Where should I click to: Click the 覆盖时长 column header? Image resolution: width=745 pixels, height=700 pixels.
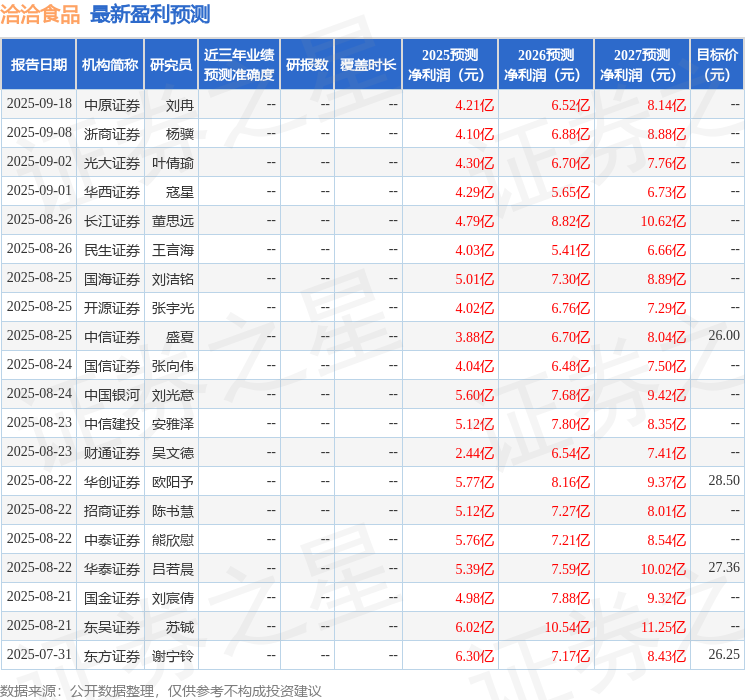coord(368,64)
